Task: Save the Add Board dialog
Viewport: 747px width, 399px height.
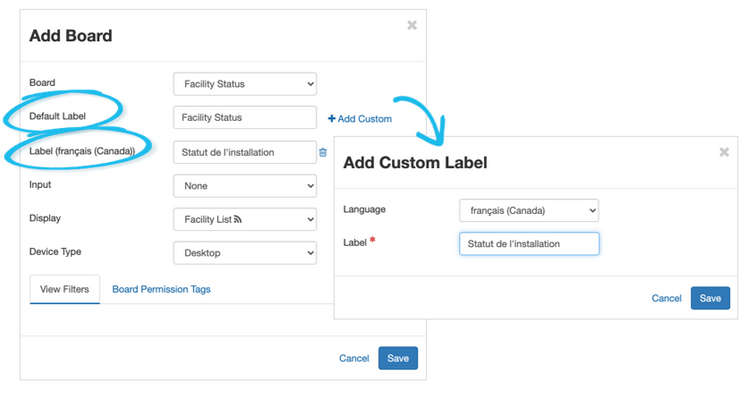Action: pyautogui.click(x=398, y=358)
